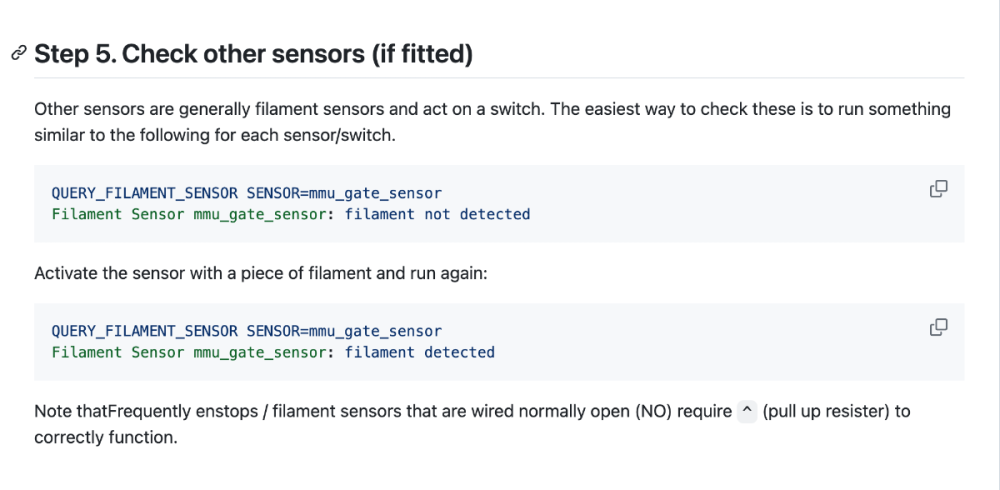The height and width of the screenshot is (490, 1000).
Task: Click SENSOR=mmu_gate_sensor parameter in first block
Action: point(344,193)
